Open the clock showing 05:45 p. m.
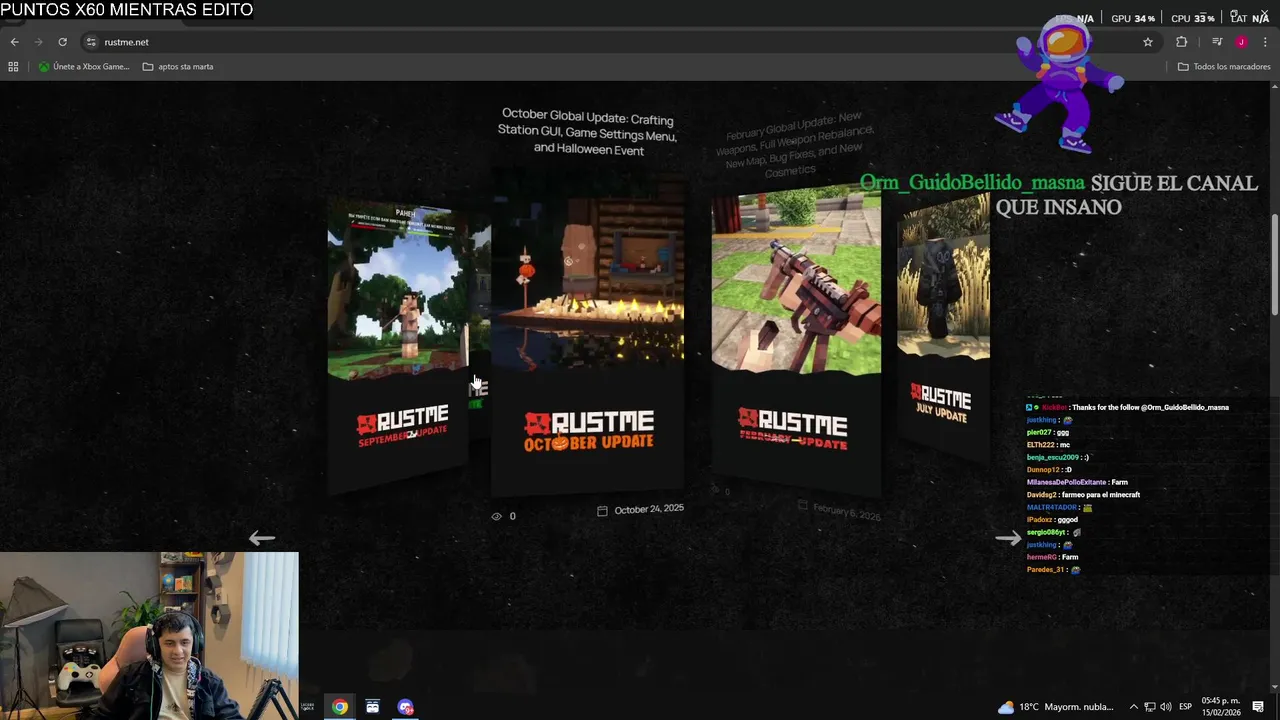Image resolution: width=1280 pixels, height=720 pixels. click(1221, 707)
